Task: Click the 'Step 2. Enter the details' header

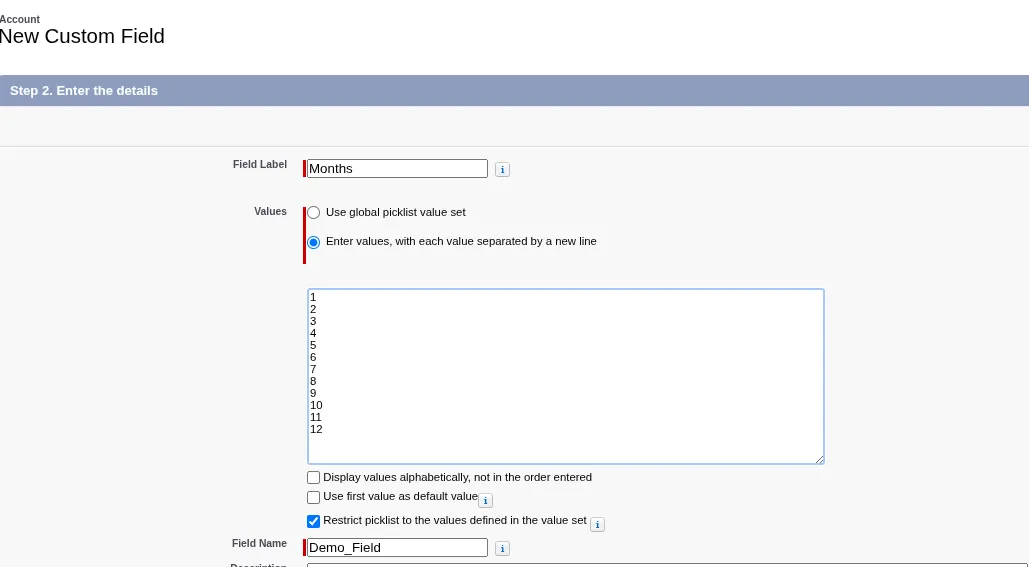Action: tap(84, 90)
